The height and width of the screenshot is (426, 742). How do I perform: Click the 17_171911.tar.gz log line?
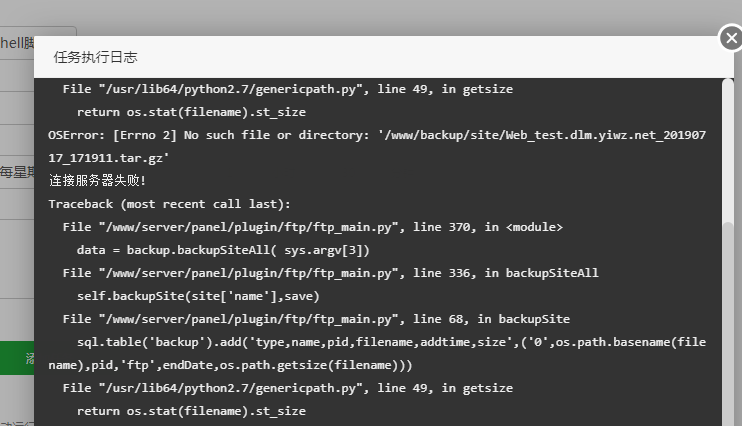(x=109, y=158)
